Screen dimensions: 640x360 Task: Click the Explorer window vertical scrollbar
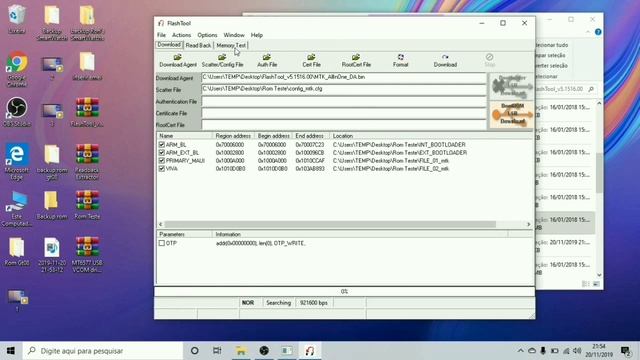click(599, 173)
